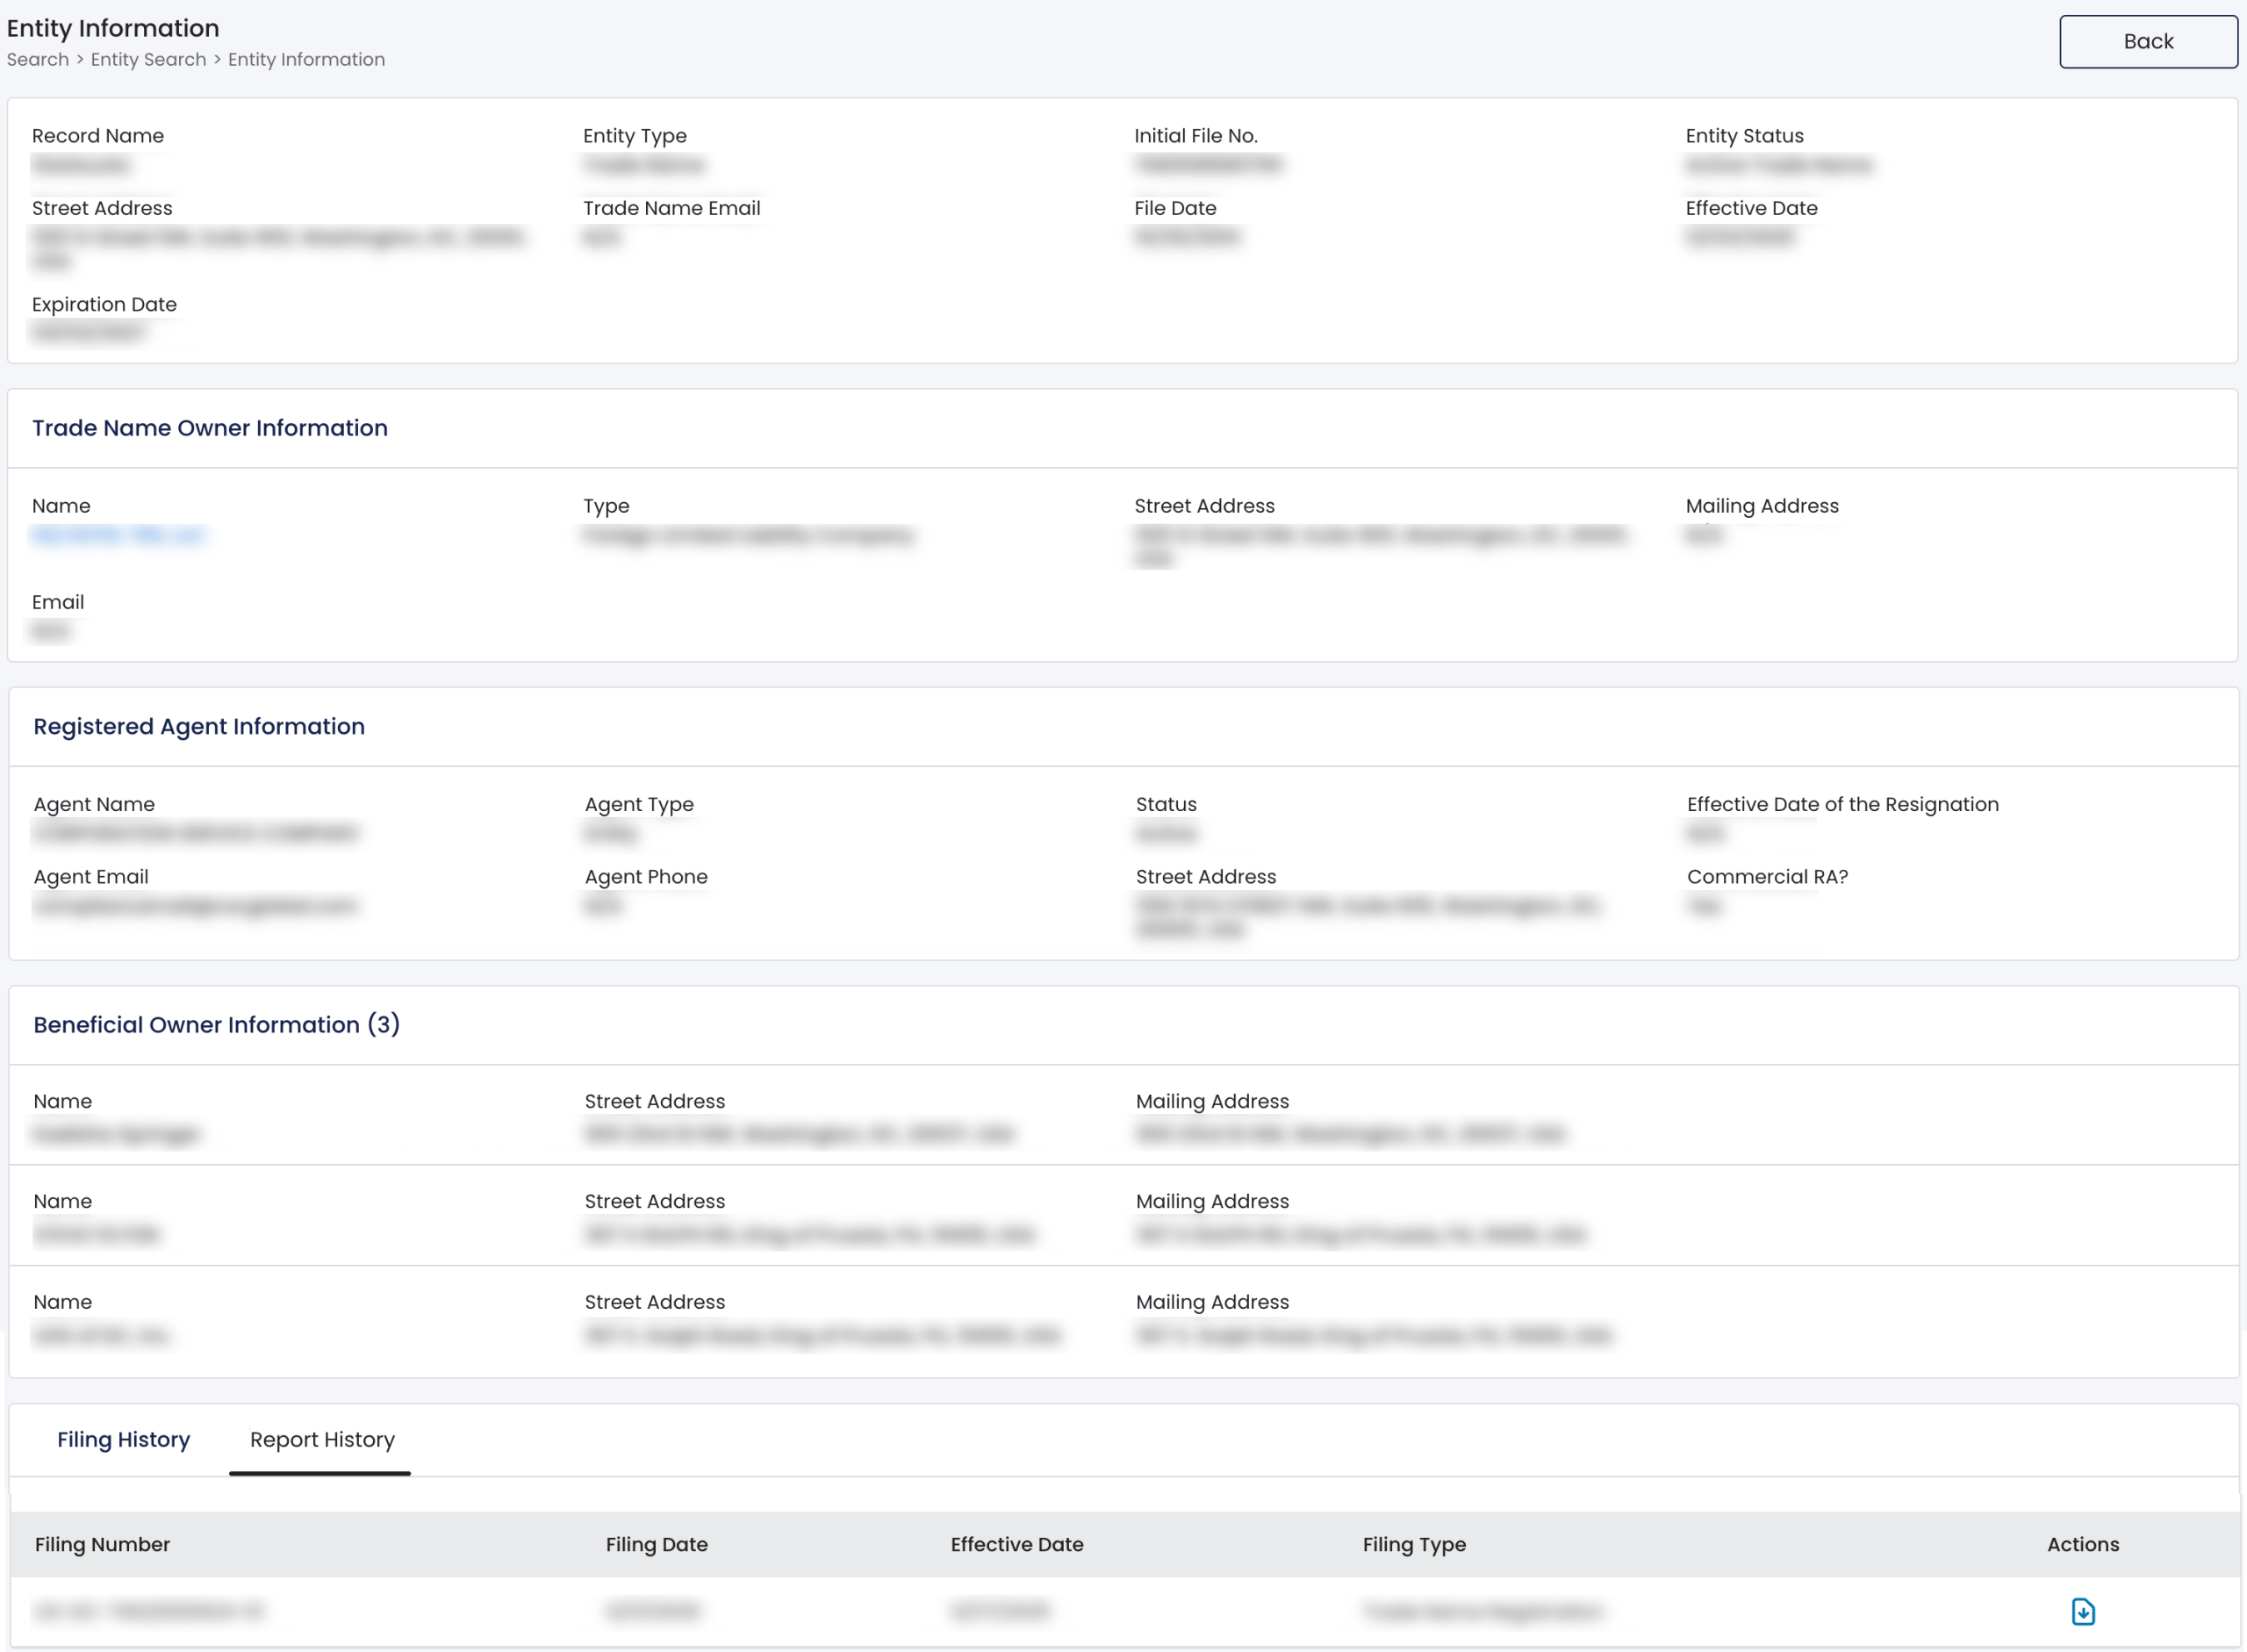Click the Registered Agent Information heading
The width and height of the screenshot is (2247, 1652).
199,726
